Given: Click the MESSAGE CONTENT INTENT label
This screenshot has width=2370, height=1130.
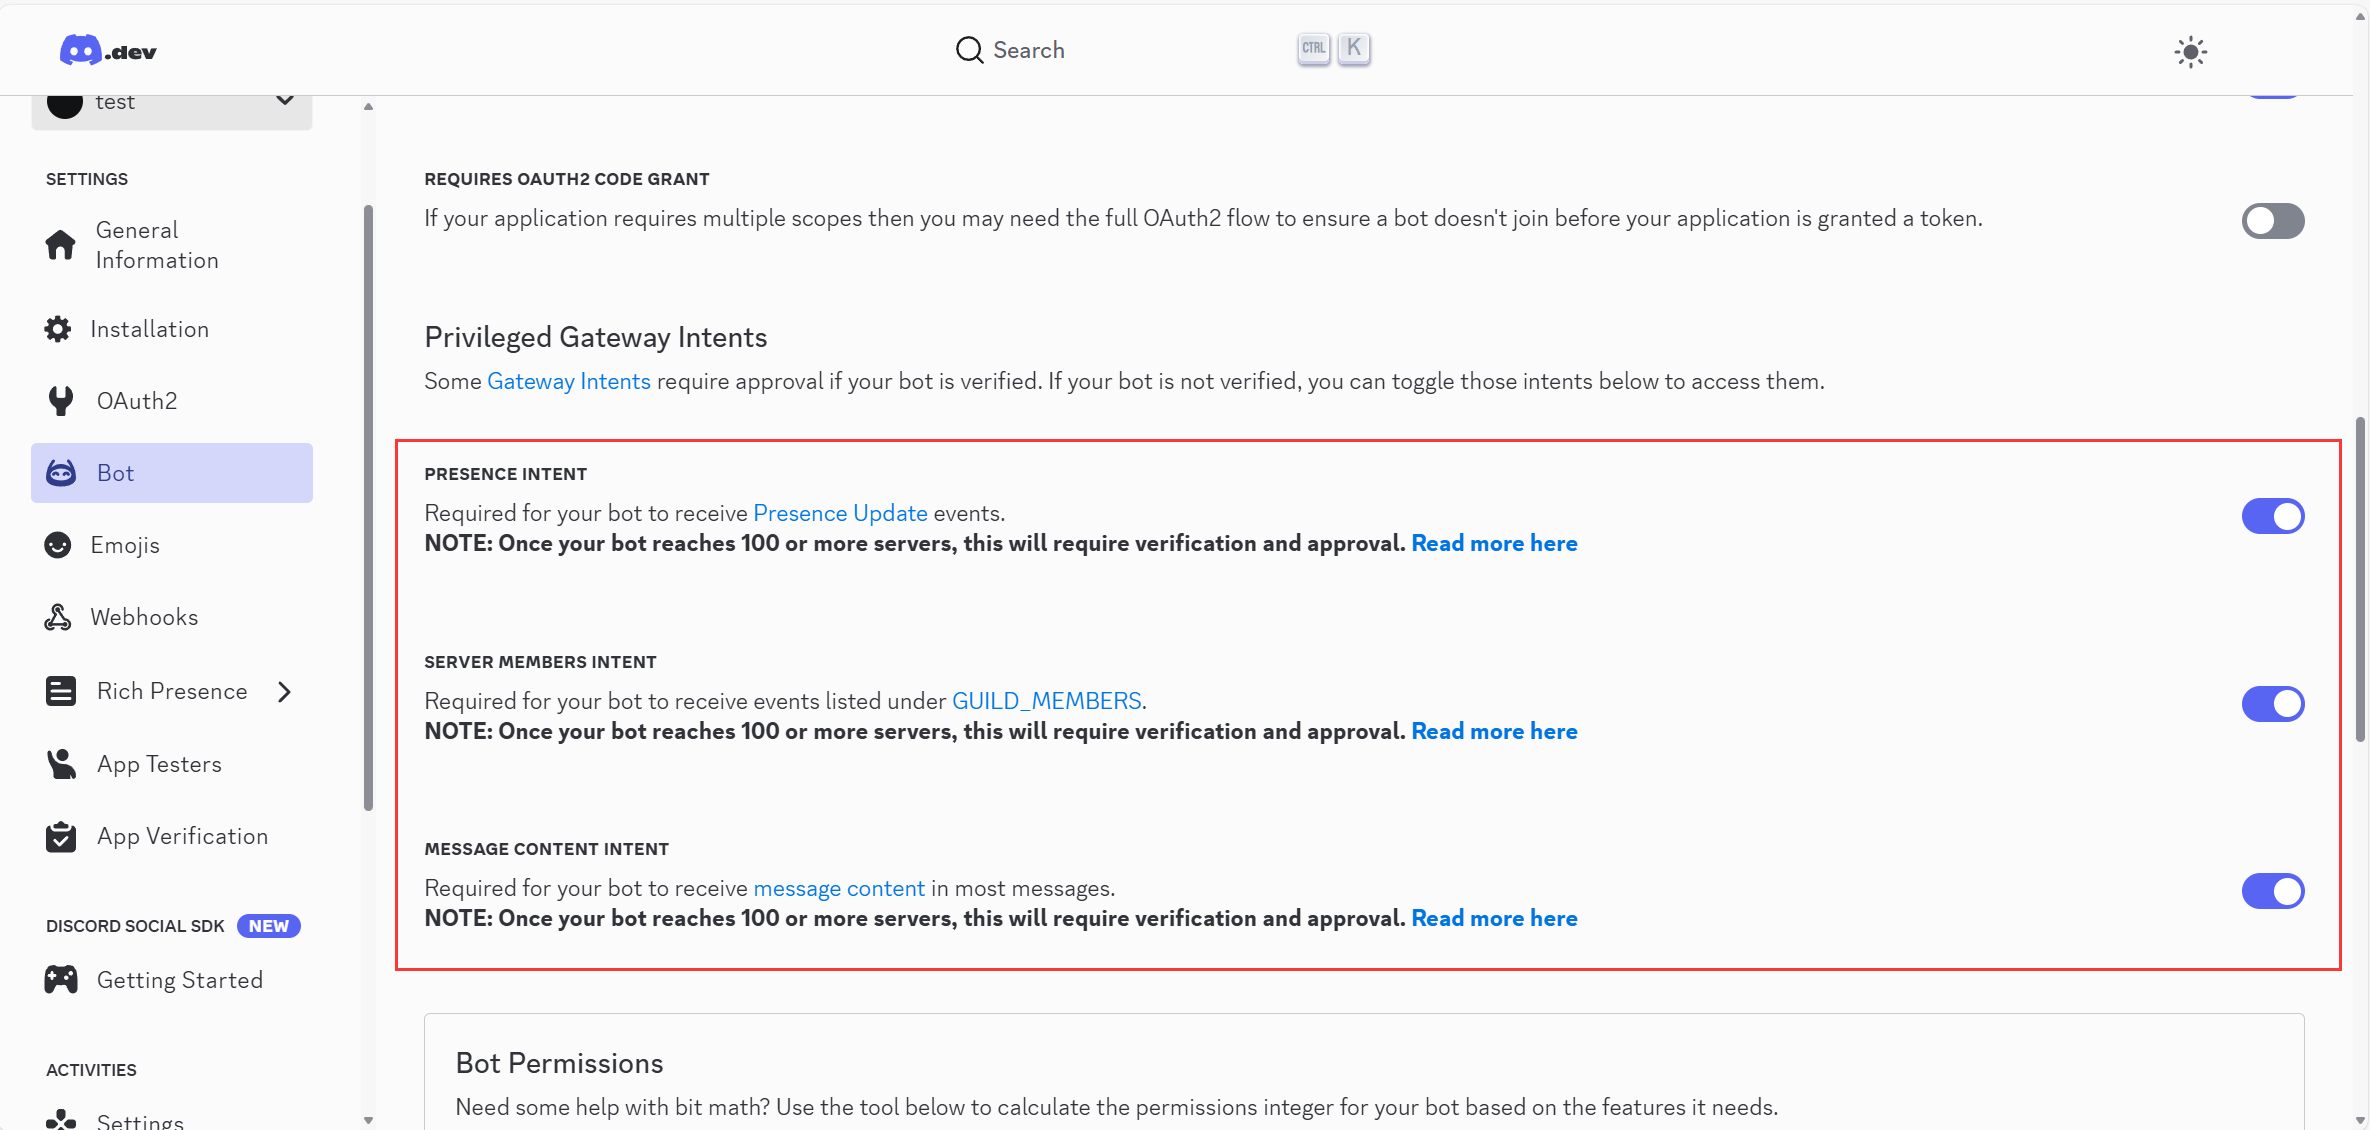Looking at the screenshot, I should [x=546, y=849].
